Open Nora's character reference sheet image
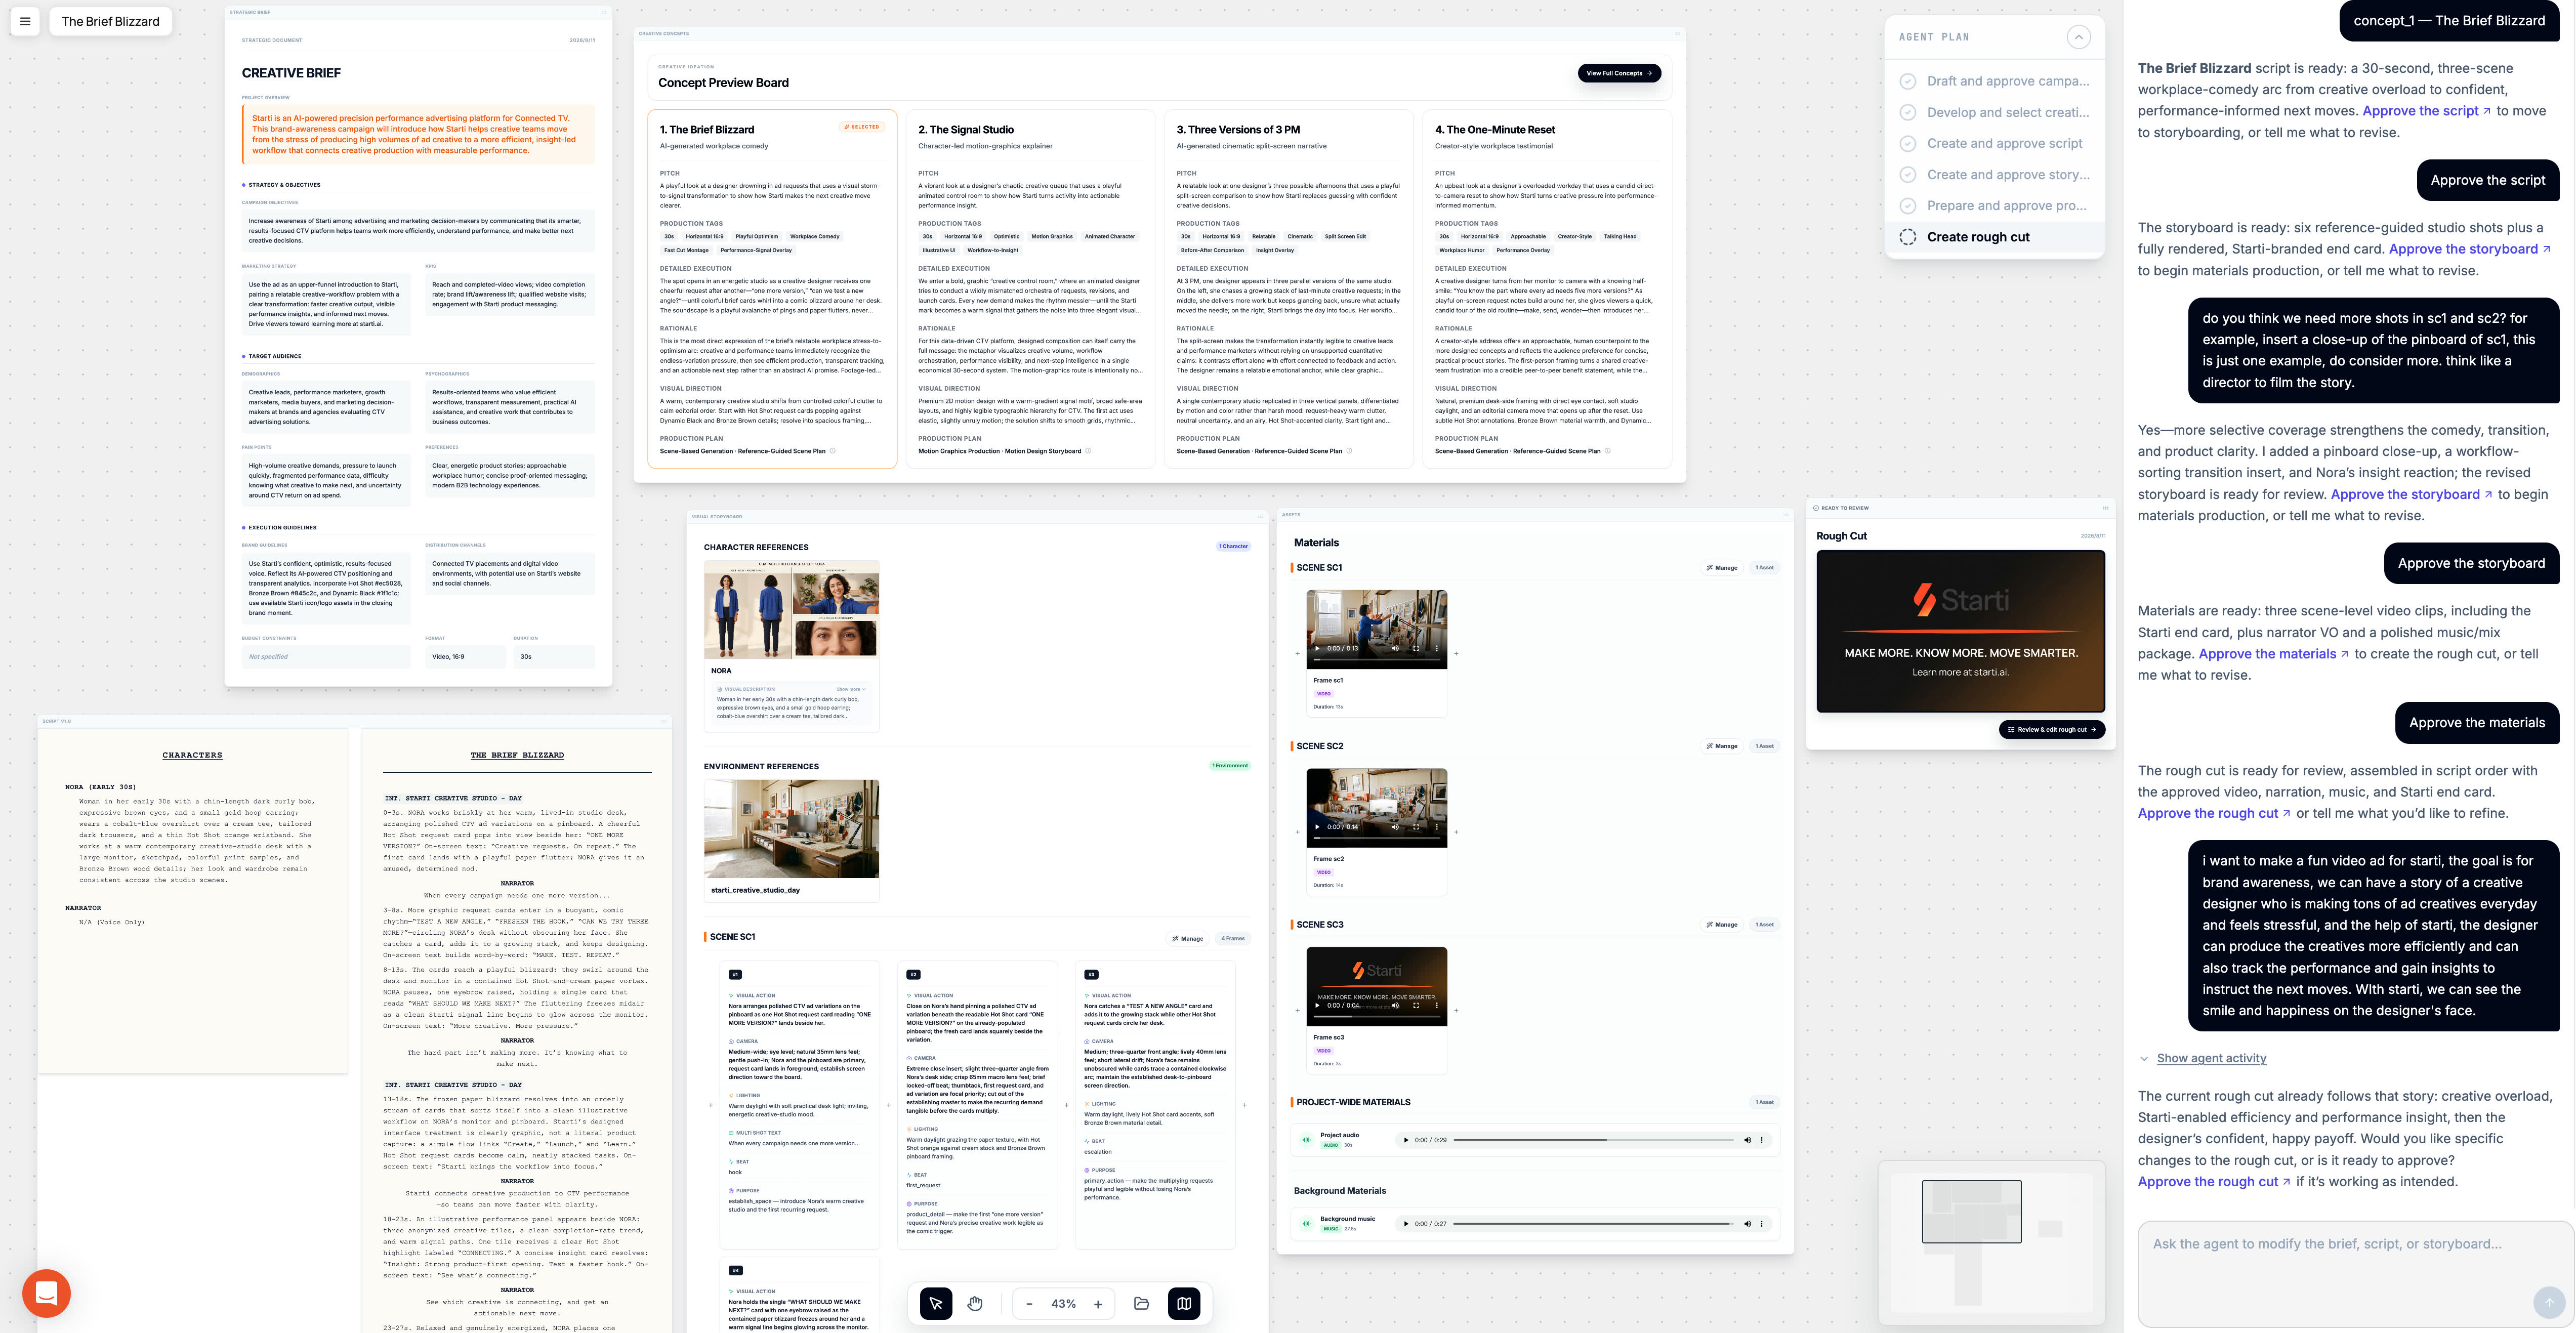 tap(791, 609)
